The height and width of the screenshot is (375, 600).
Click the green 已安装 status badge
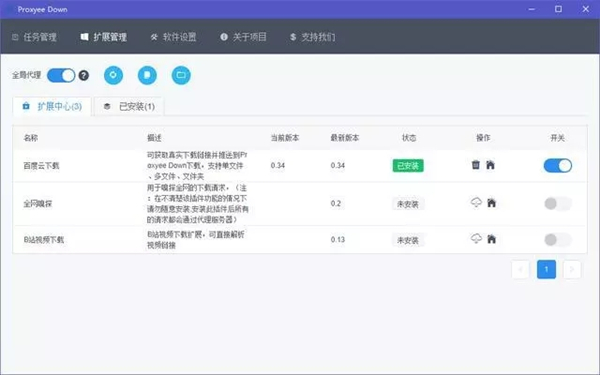coord(408,166)
